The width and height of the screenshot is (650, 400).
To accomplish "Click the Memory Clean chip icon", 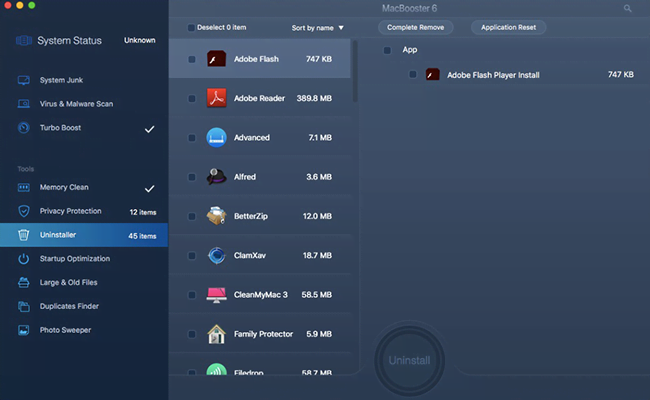I will click(x=24, y=187).
